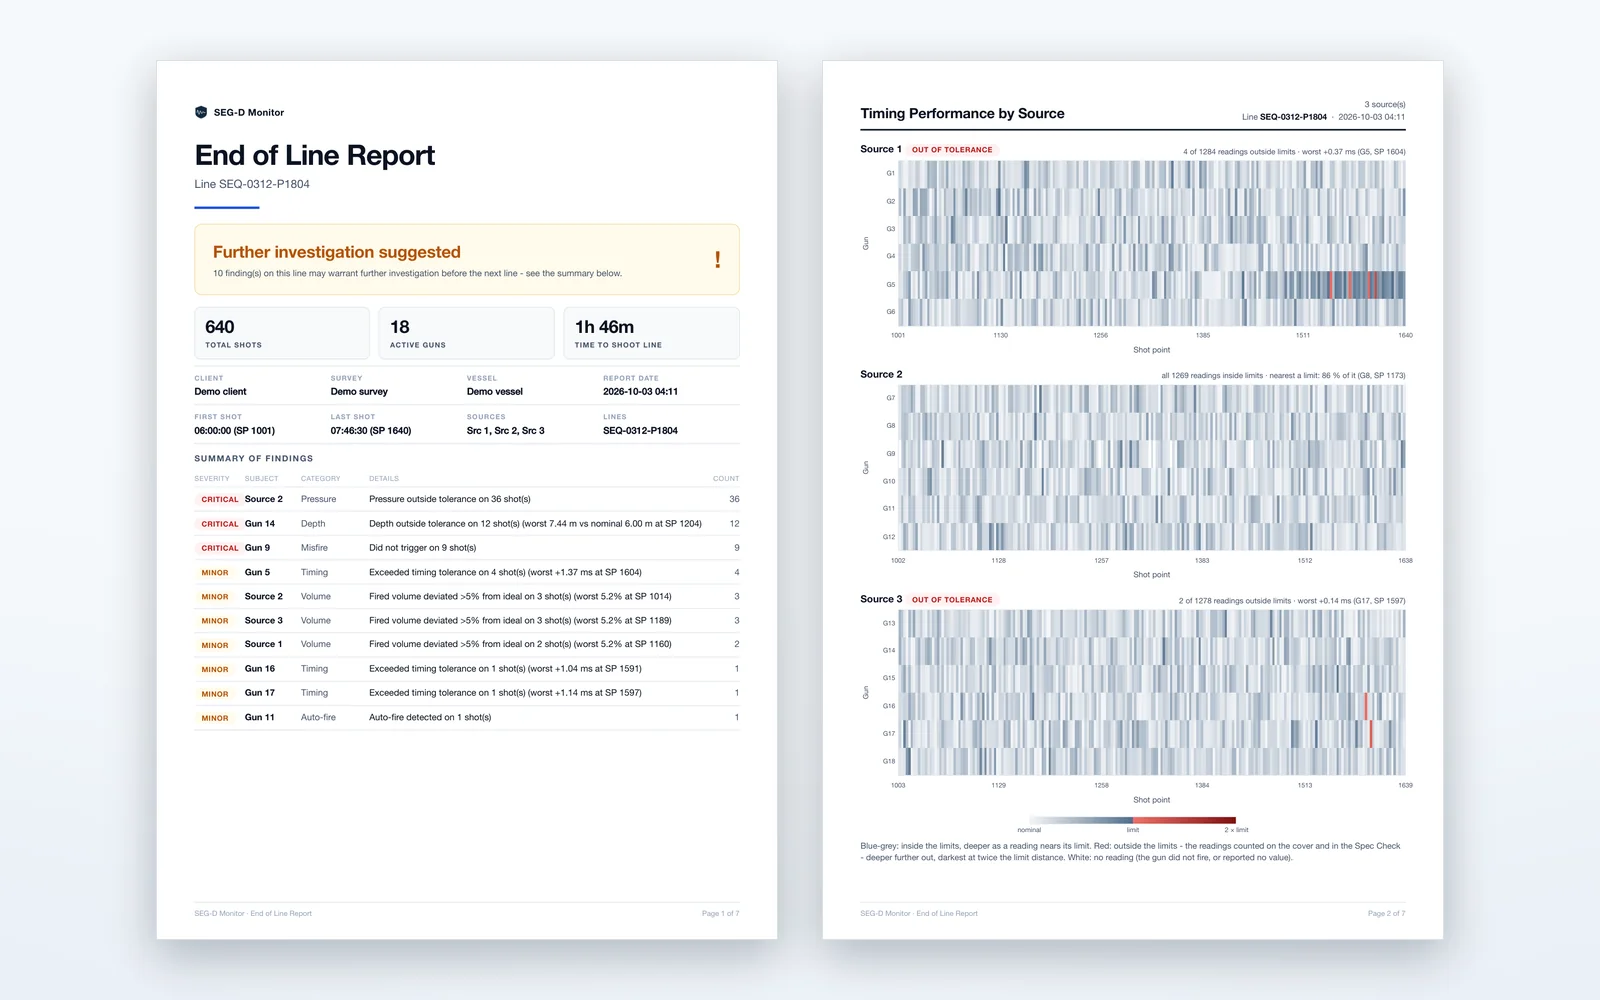Viewport: 1600px width, 1000px height.
Task: Click the Source 2 readings inside limits note
Action: (1283, 376)
